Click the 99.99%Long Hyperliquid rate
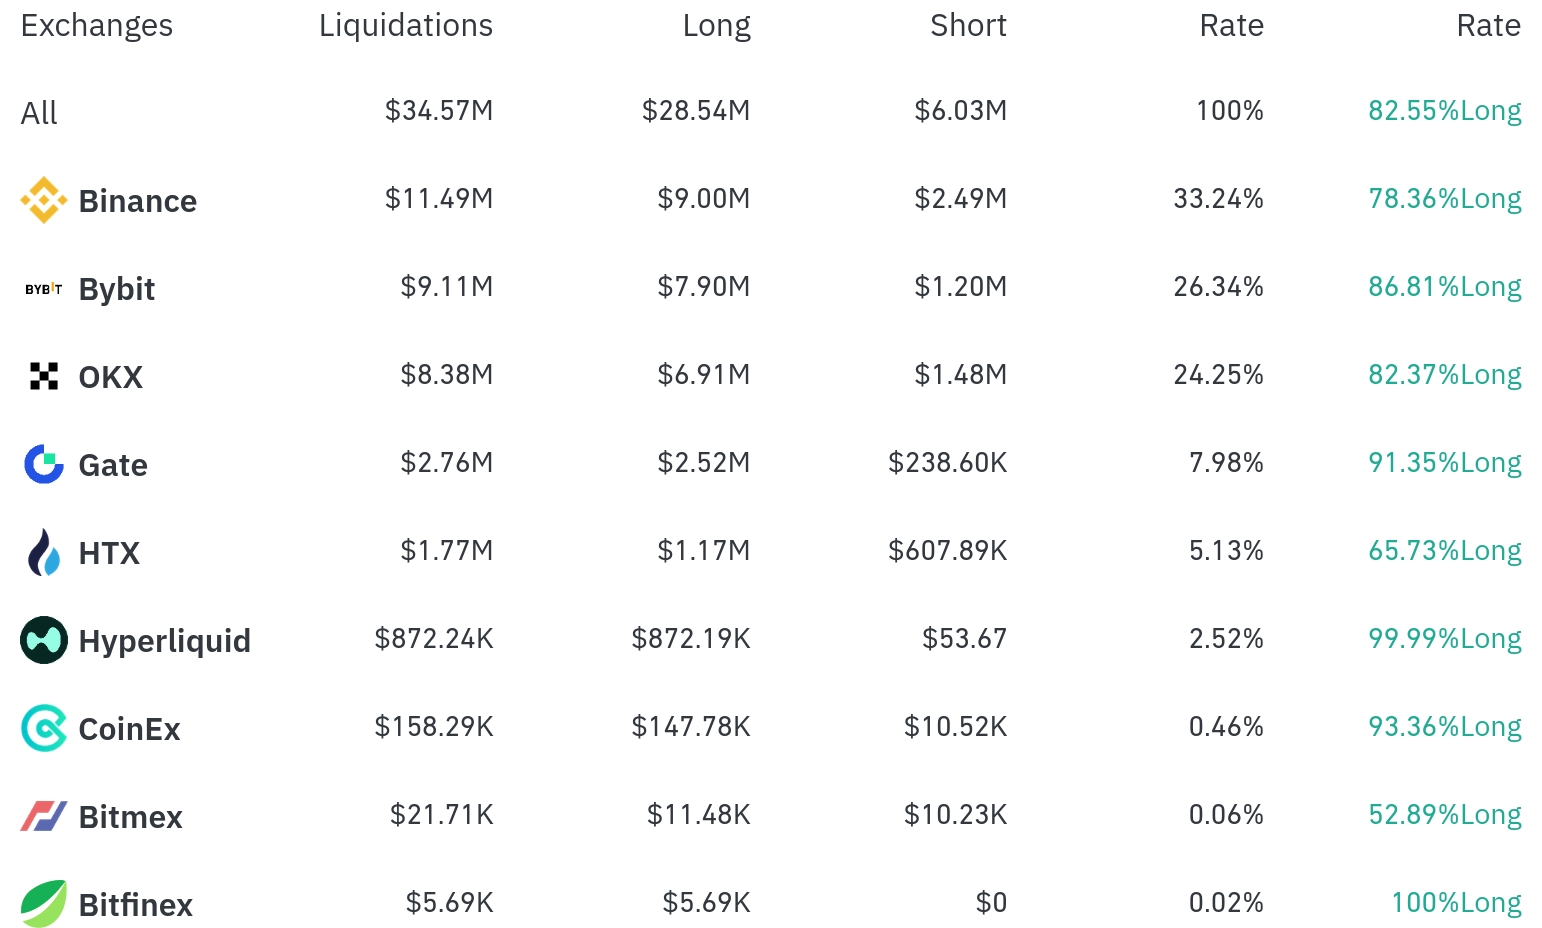The width and height of the screenshot is (1542, 928). [1445, 638]
